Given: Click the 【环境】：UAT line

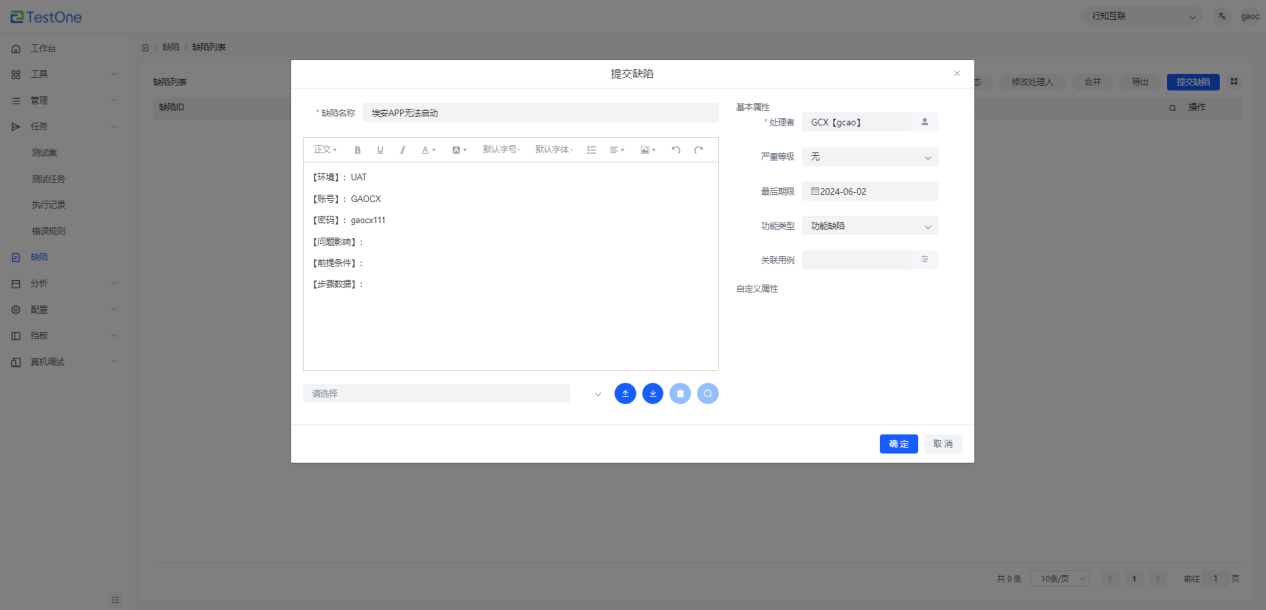Looking at the screenshot, I should 340,177.
